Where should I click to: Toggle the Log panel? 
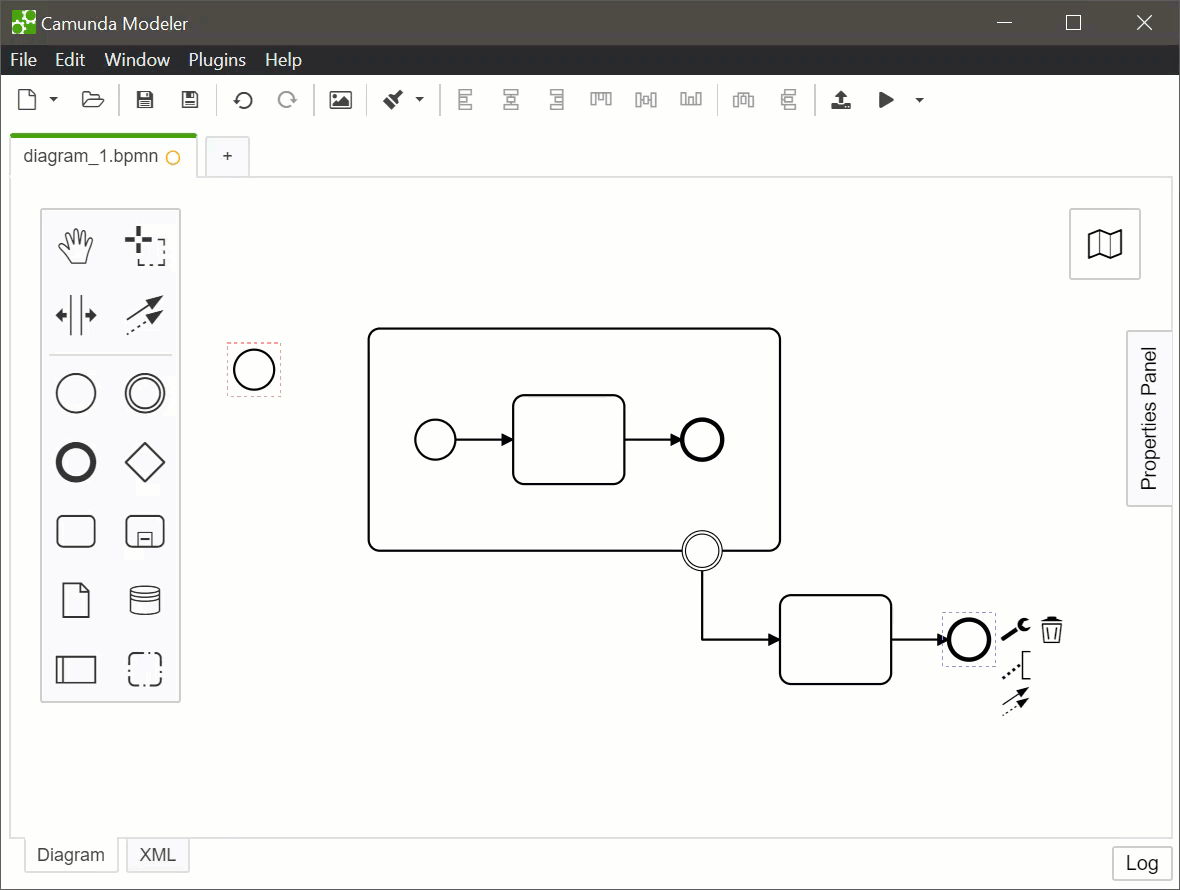(1142, 863)
